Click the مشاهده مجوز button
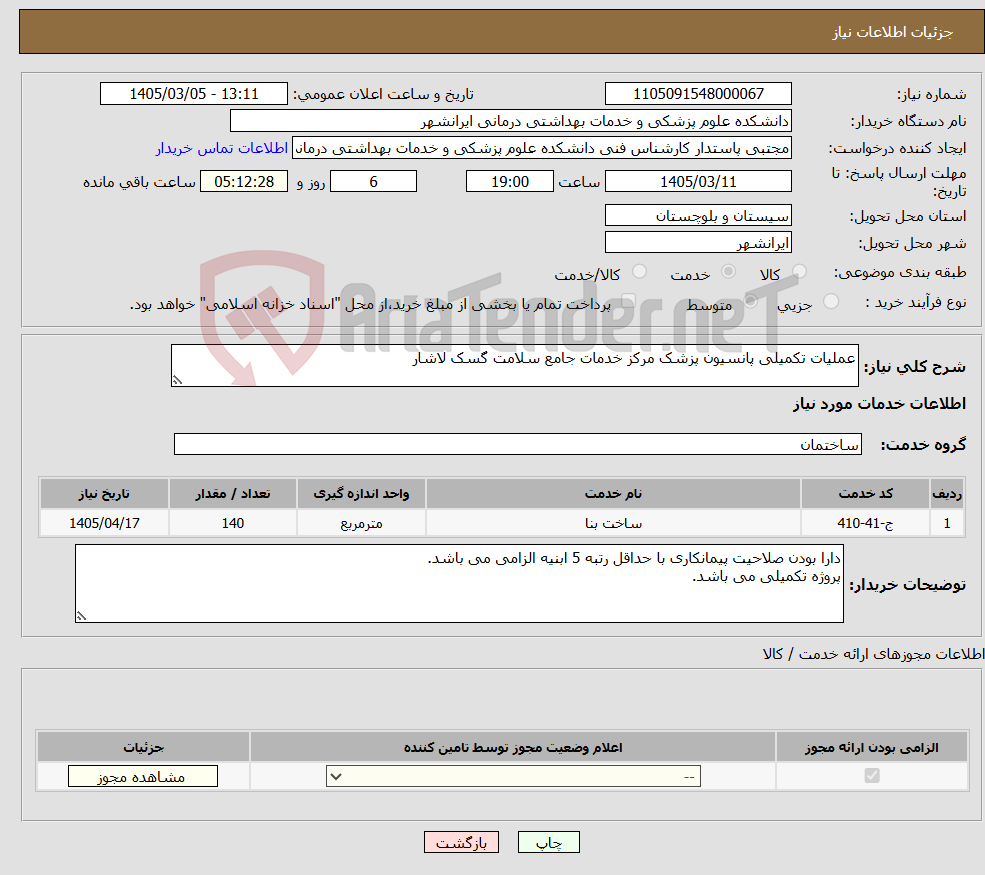This screenshot has width=985, height=875. pyautogui.click(x=143, y=776)
